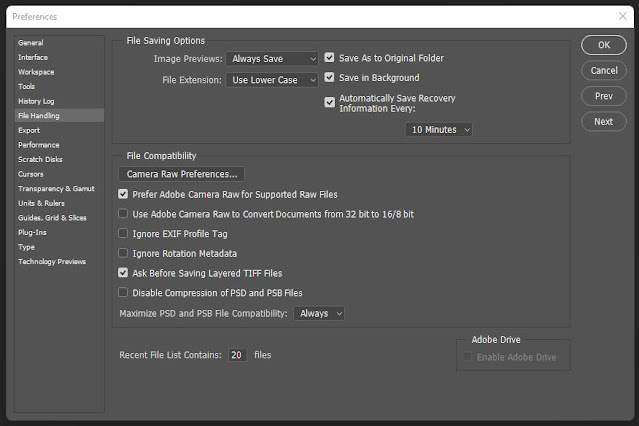Open Scratch Disks preferences
639x426 pixels.
(40, 159)
